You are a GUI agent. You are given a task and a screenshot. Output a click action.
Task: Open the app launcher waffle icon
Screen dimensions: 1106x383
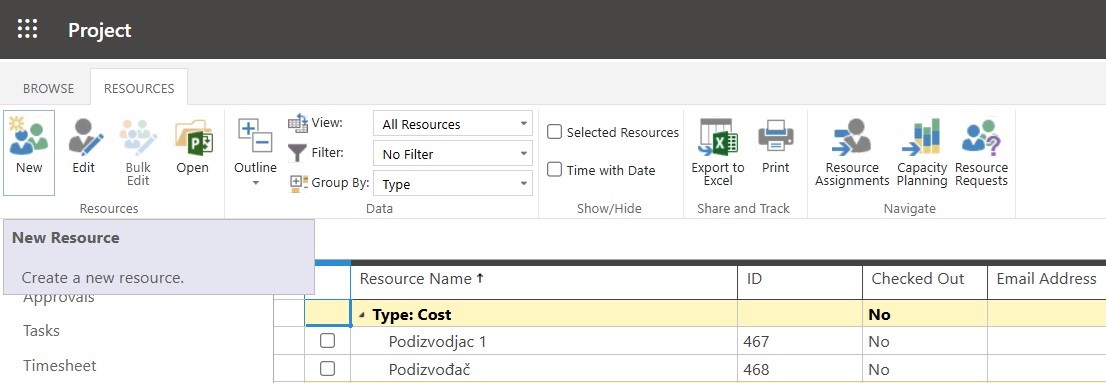tap(27, 30)
